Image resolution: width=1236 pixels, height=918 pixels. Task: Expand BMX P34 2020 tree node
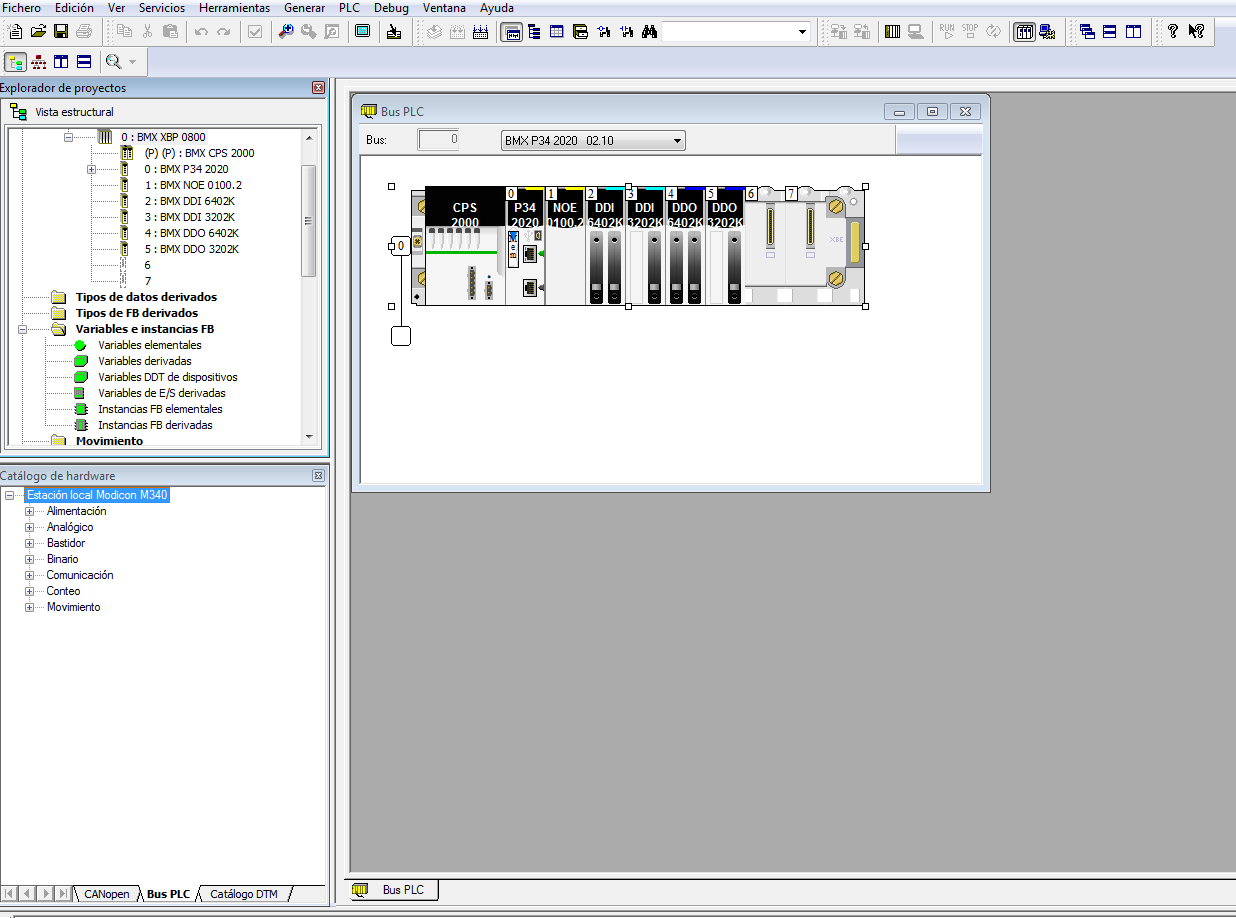[91, 169]
